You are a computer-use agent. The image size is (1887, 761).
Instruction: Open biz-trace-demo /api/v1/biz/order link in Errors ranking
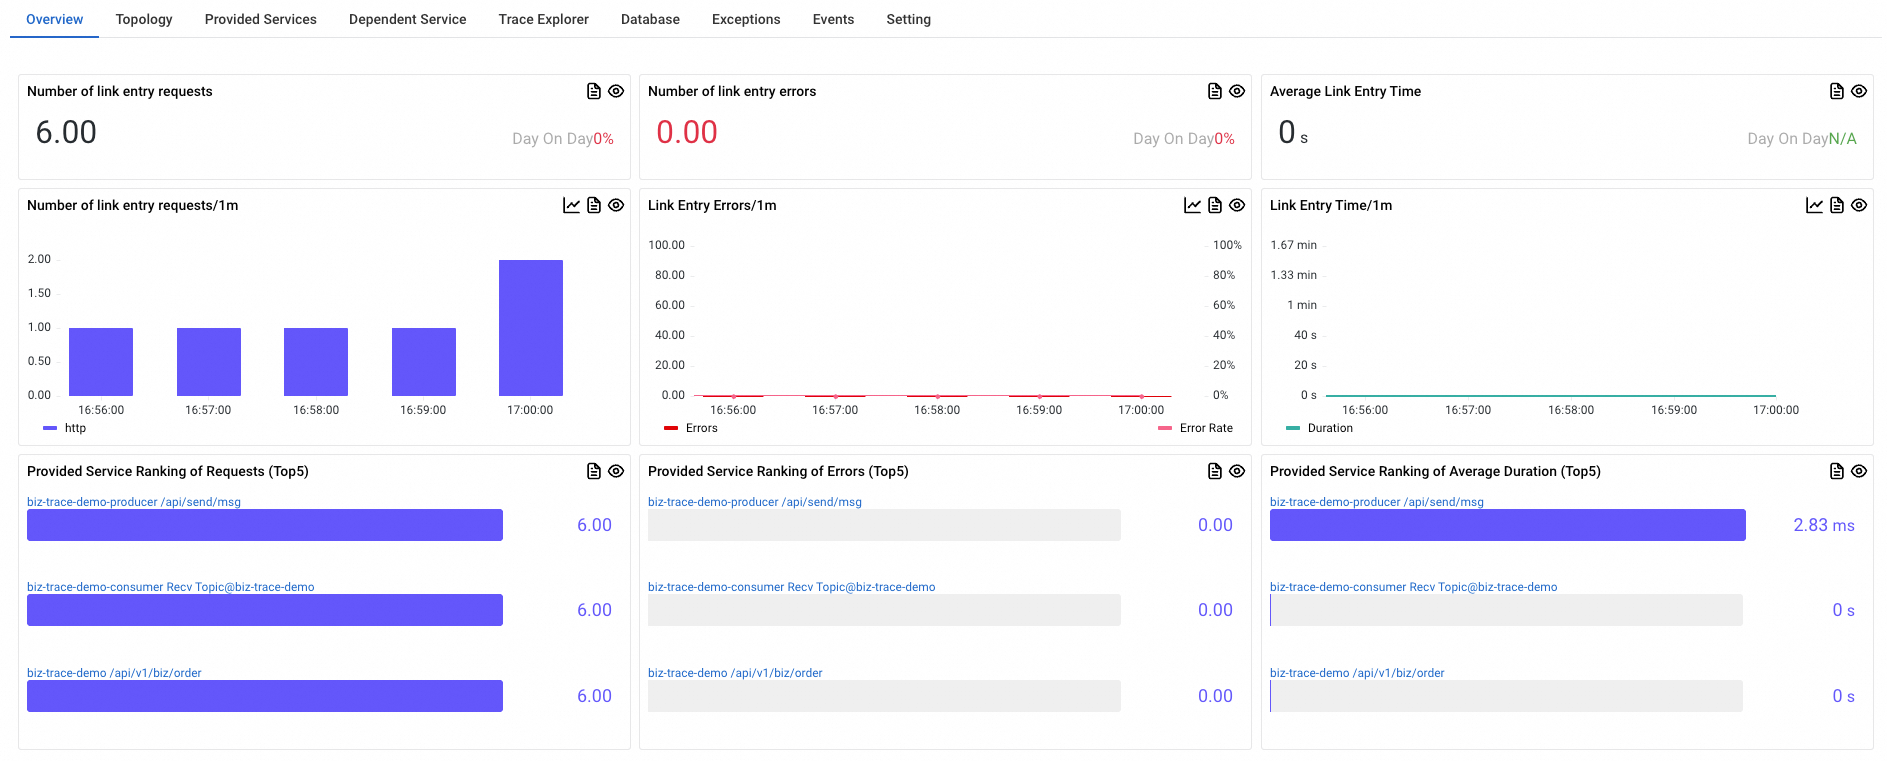pyautogui.click(x=735, y=673)
